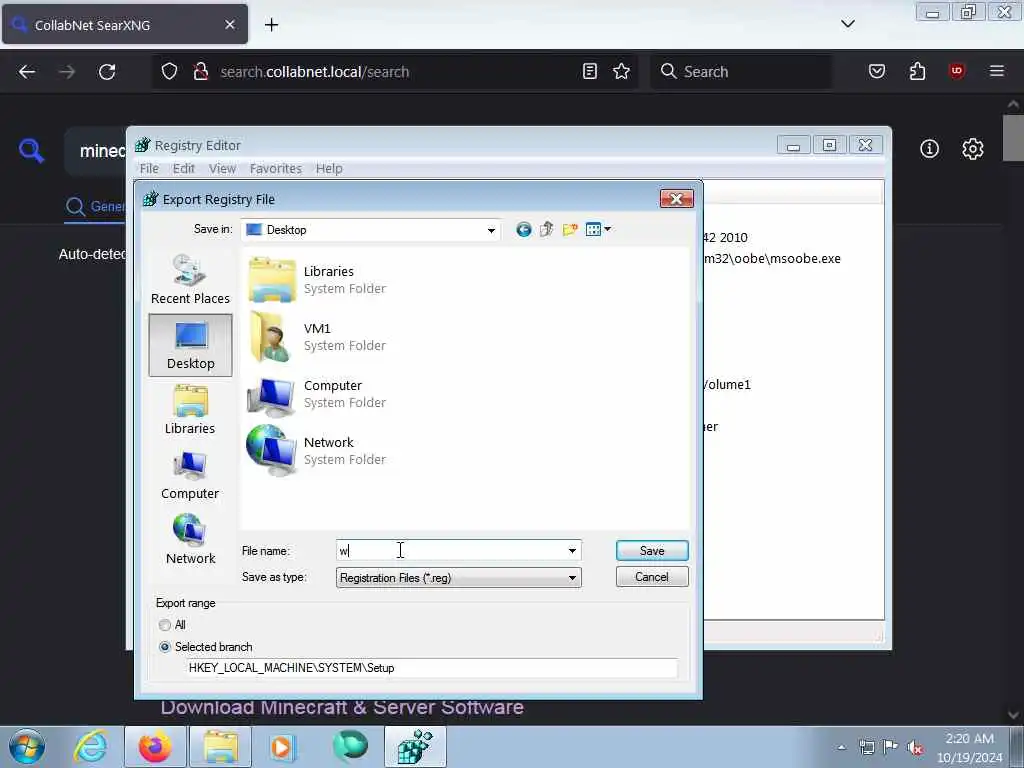
Task: Click into the File name text field
Action: pyautogui.click(x=451, y=551)
